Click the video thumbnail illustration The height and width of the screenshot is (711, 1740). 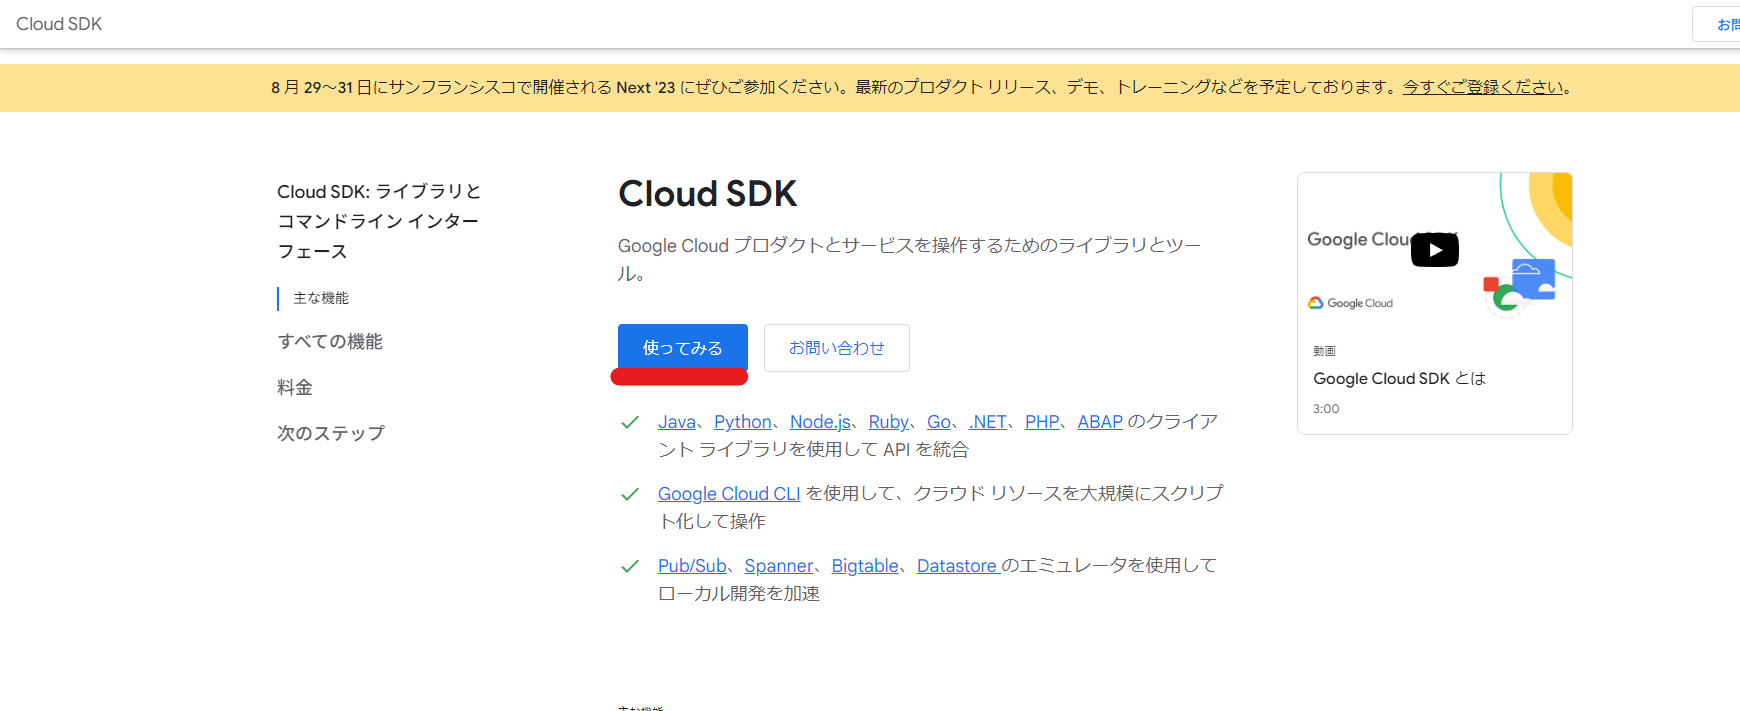pos(1435,249)
